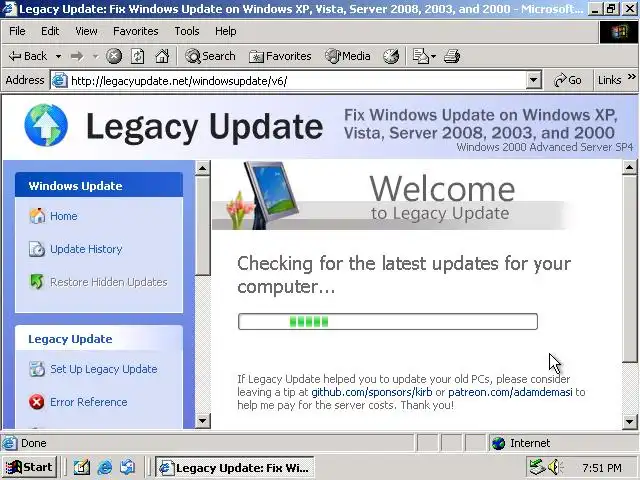Open the Home link in sidebar

point(64,216)
